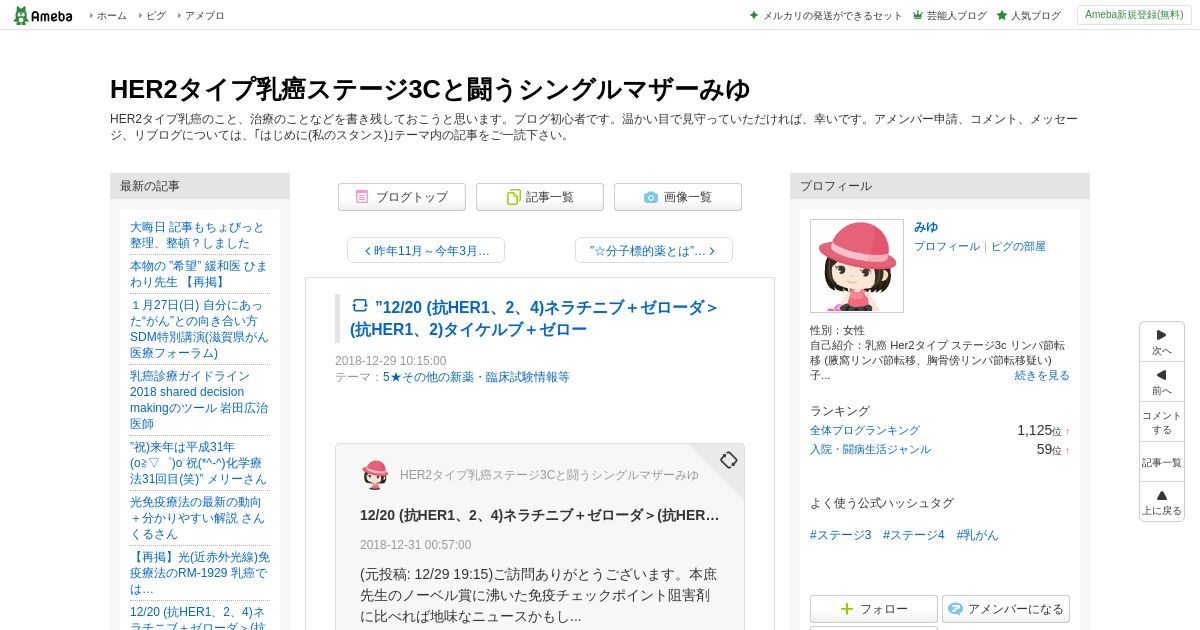Open the 記事一覧 tab
The height and width of the screenshot is (630, 1200).
click(540, 197)
